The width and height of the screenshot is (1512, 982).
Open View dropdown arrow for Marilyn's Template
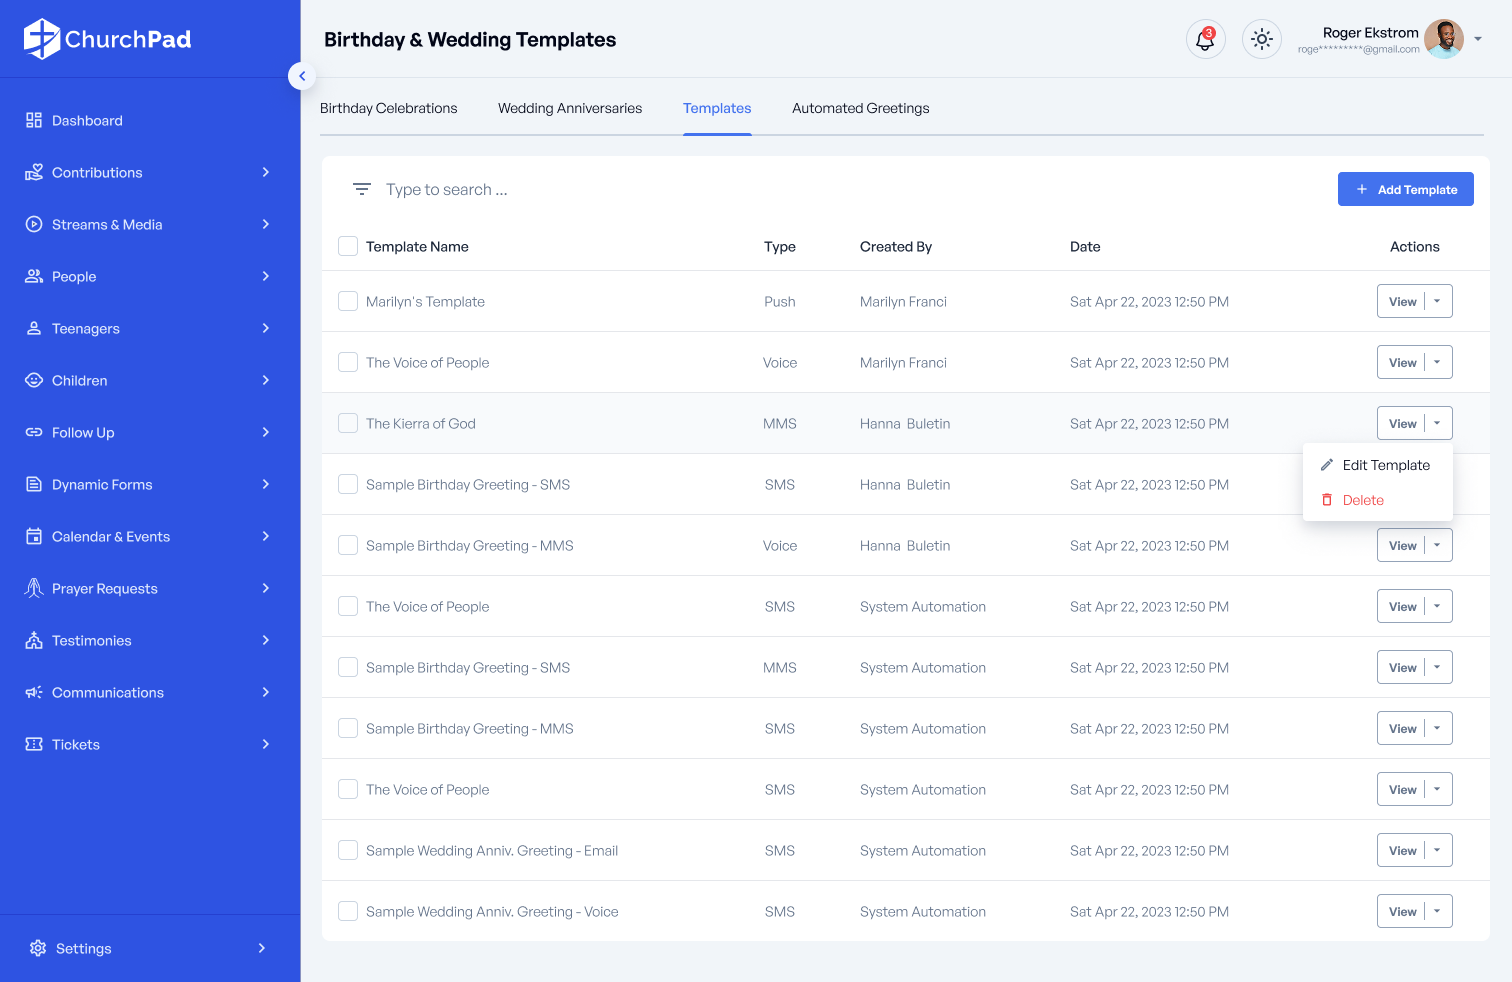click(1438, 301)
